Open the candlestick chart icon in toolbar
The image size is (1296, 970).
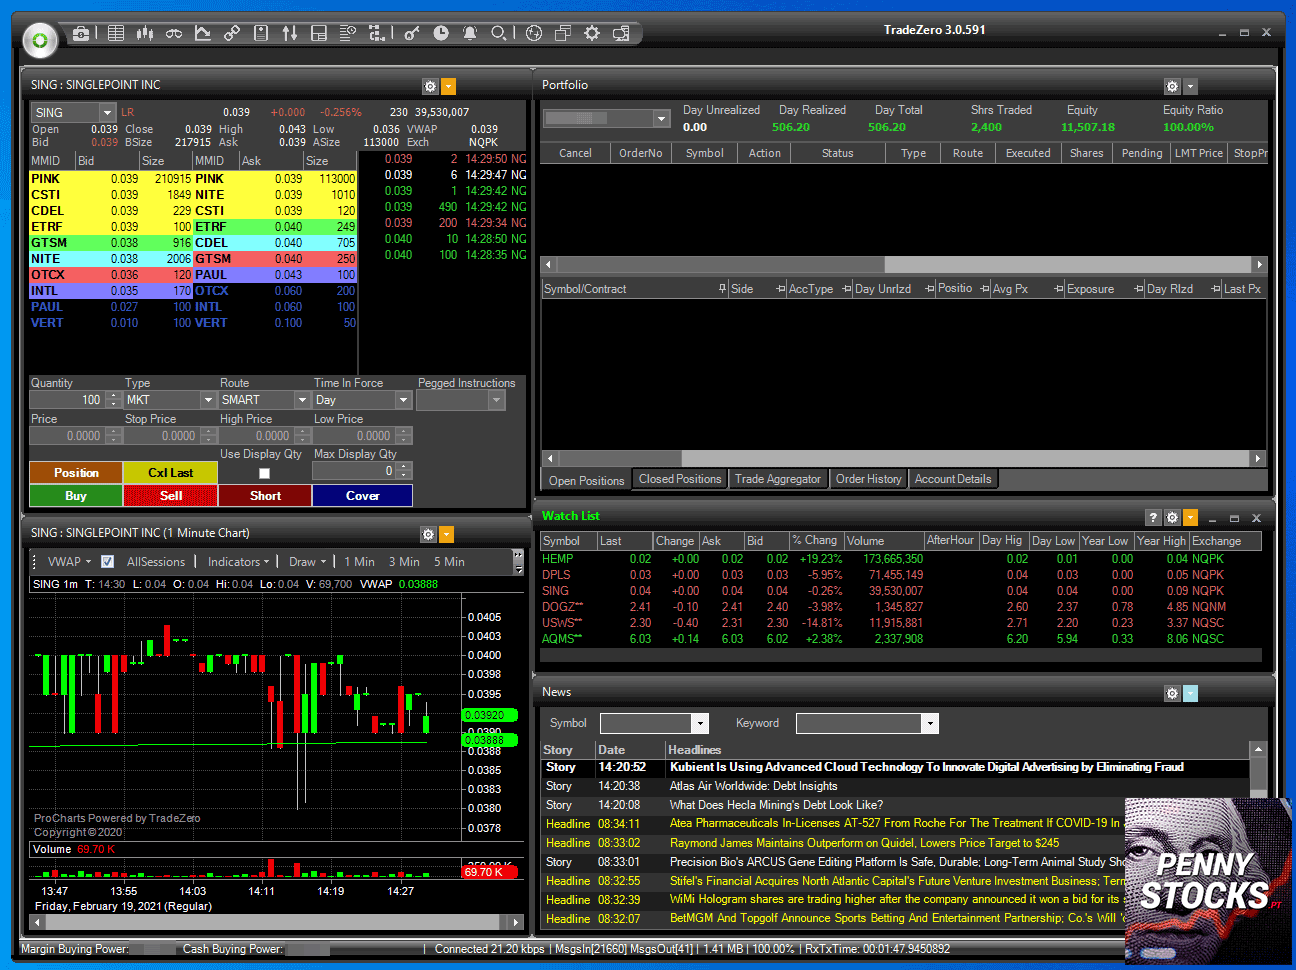tap(145, 33)
